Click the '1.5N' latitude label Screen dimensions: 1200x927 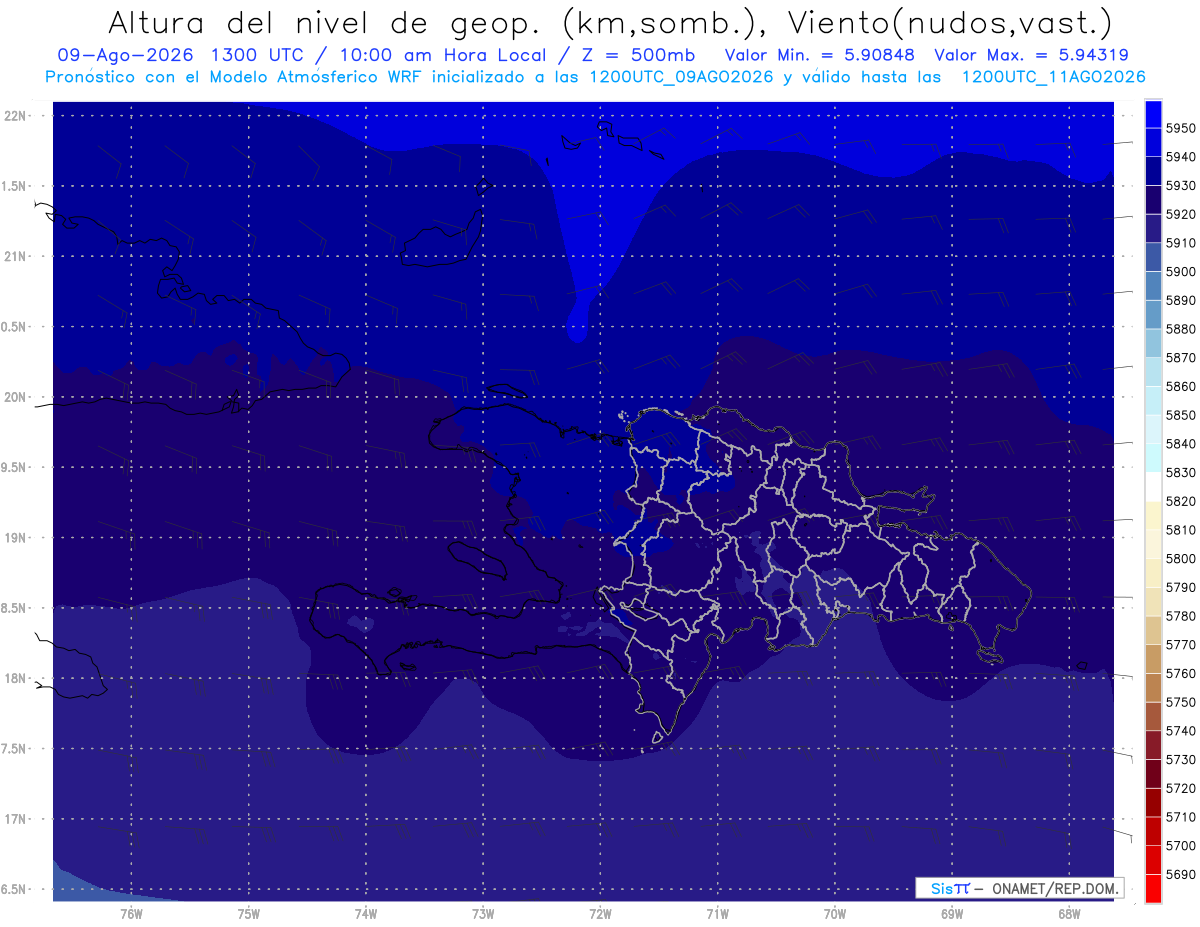[x=14, y=186]
